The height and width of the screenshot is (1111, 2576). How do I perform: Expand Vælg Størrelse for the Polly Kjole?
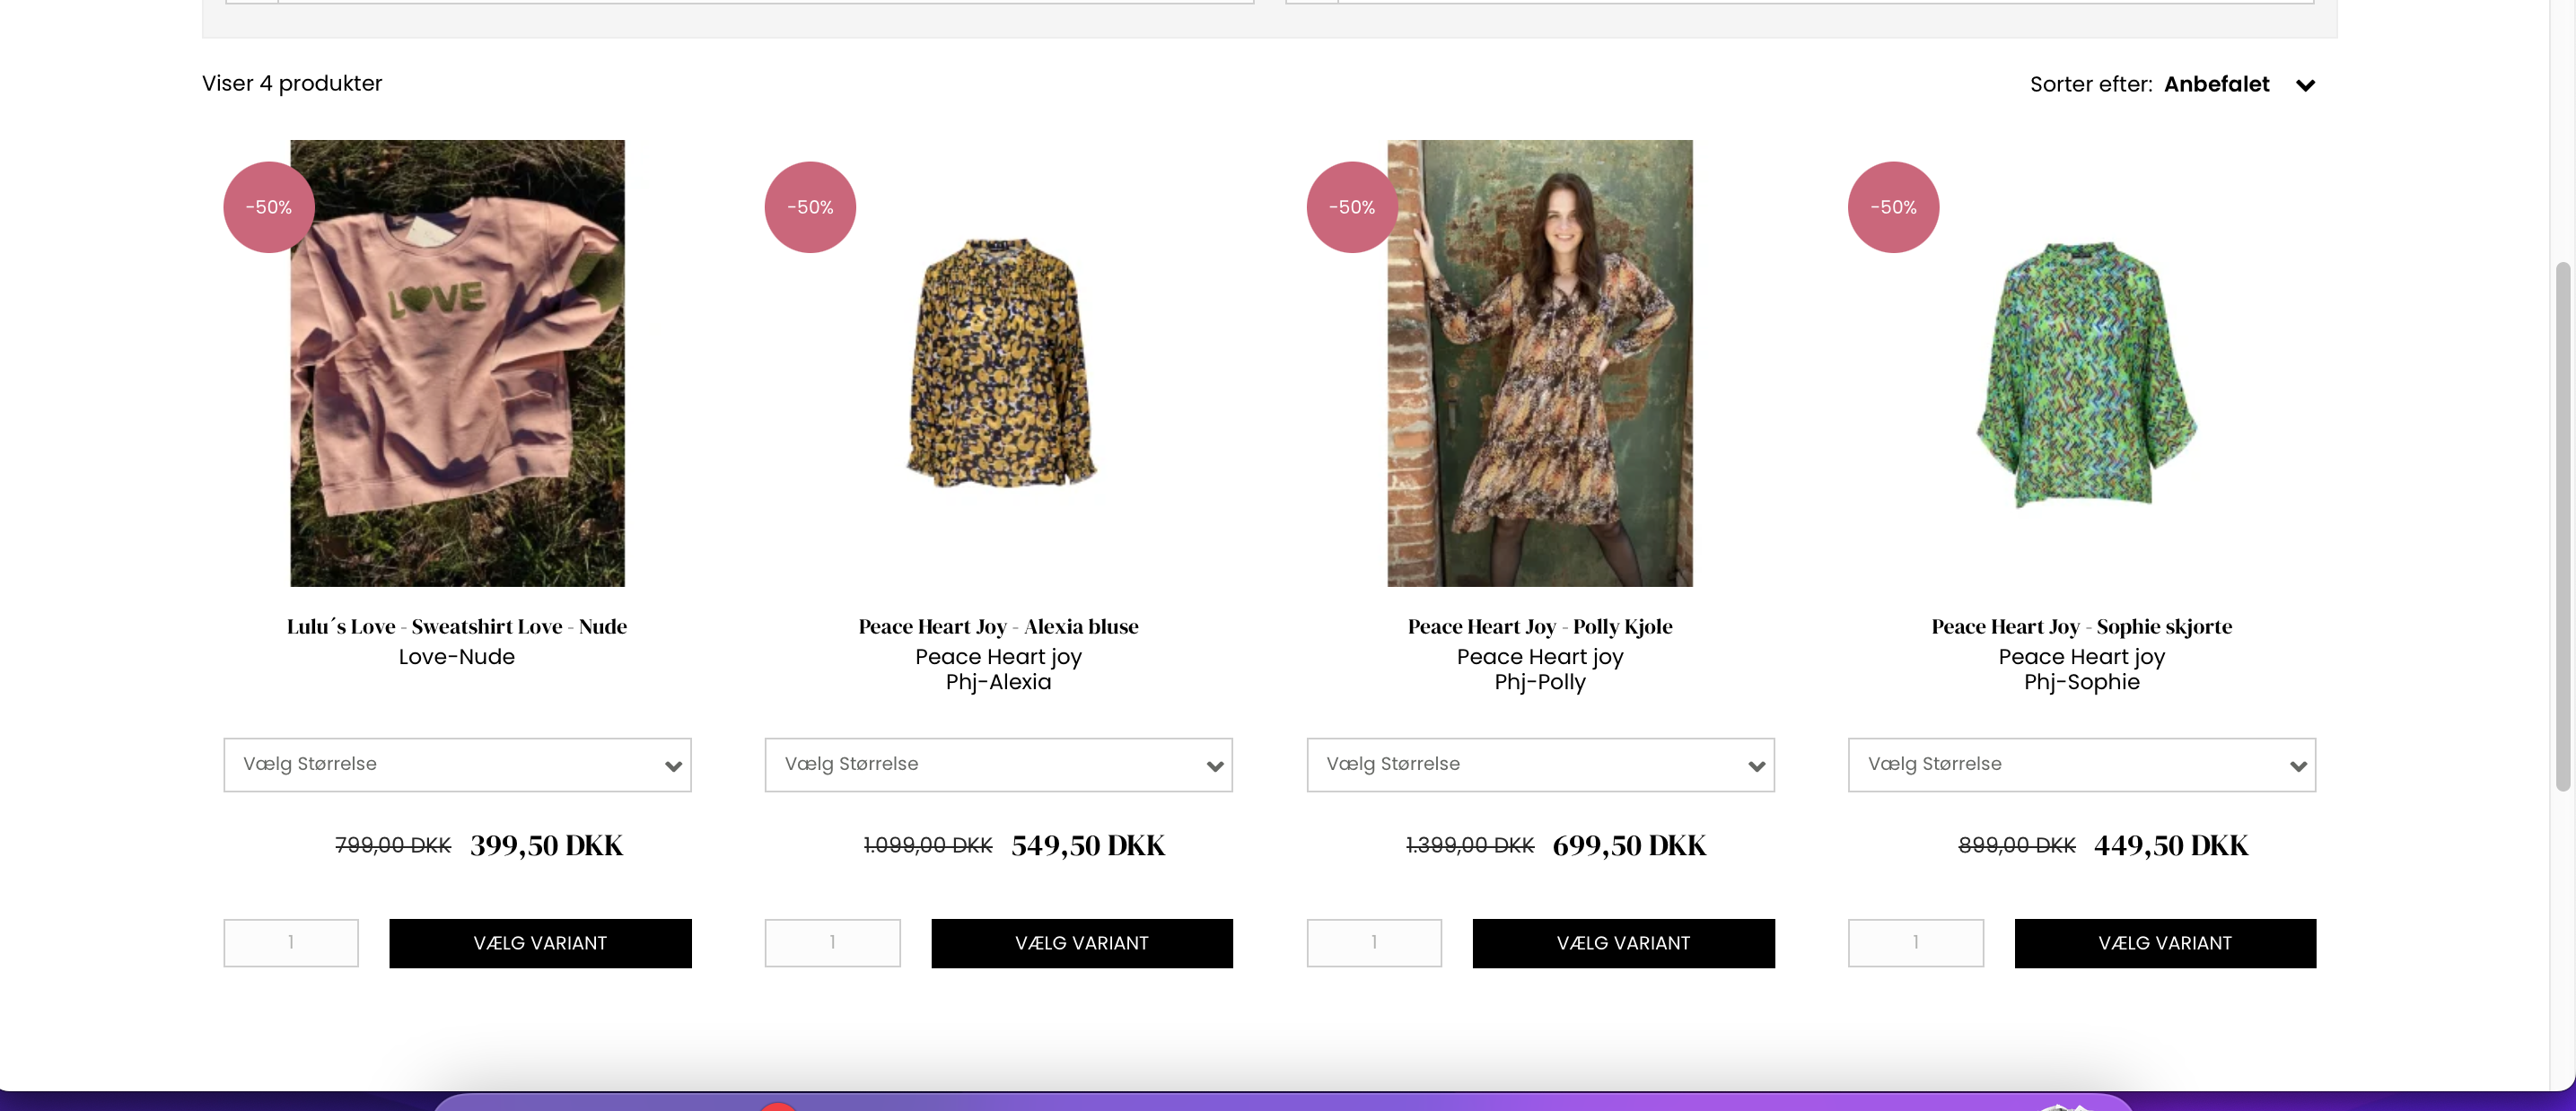[x=1540, y=765]
